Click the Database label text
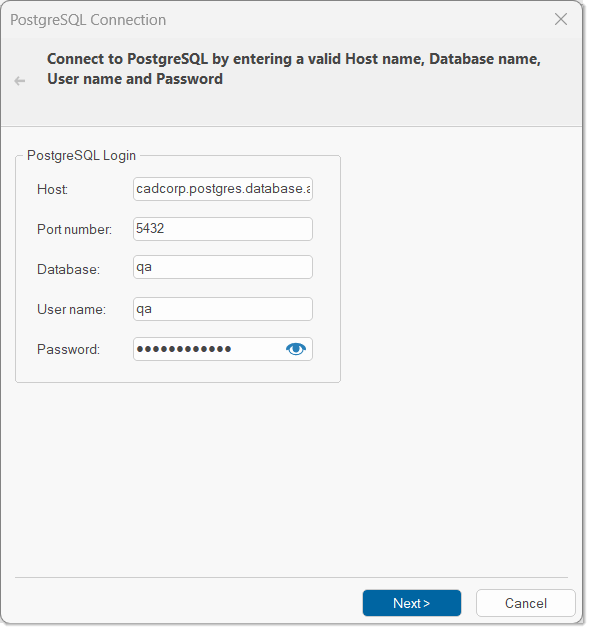Image resolution: width=590 pixels, height=630 pixels. click(x=68, y=269)
